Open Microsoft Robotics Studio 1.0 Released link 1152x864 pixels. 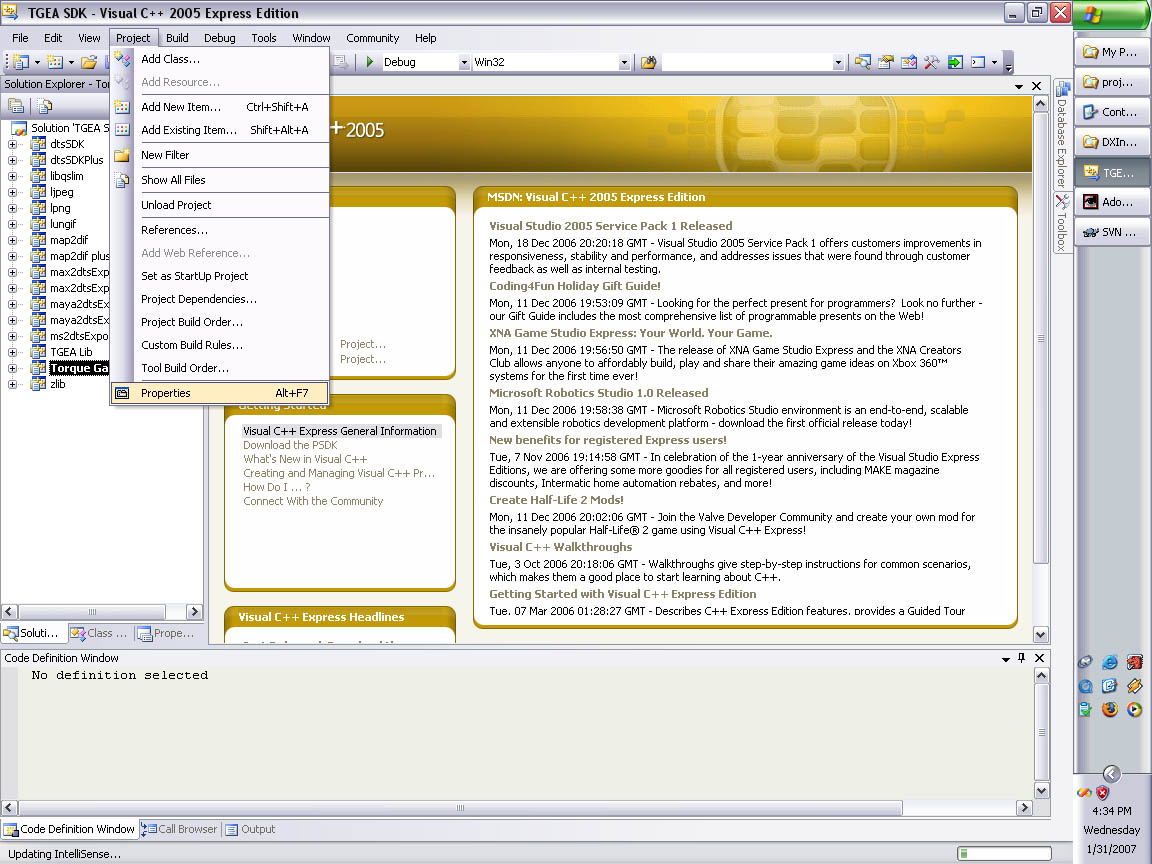pos(599,393)
